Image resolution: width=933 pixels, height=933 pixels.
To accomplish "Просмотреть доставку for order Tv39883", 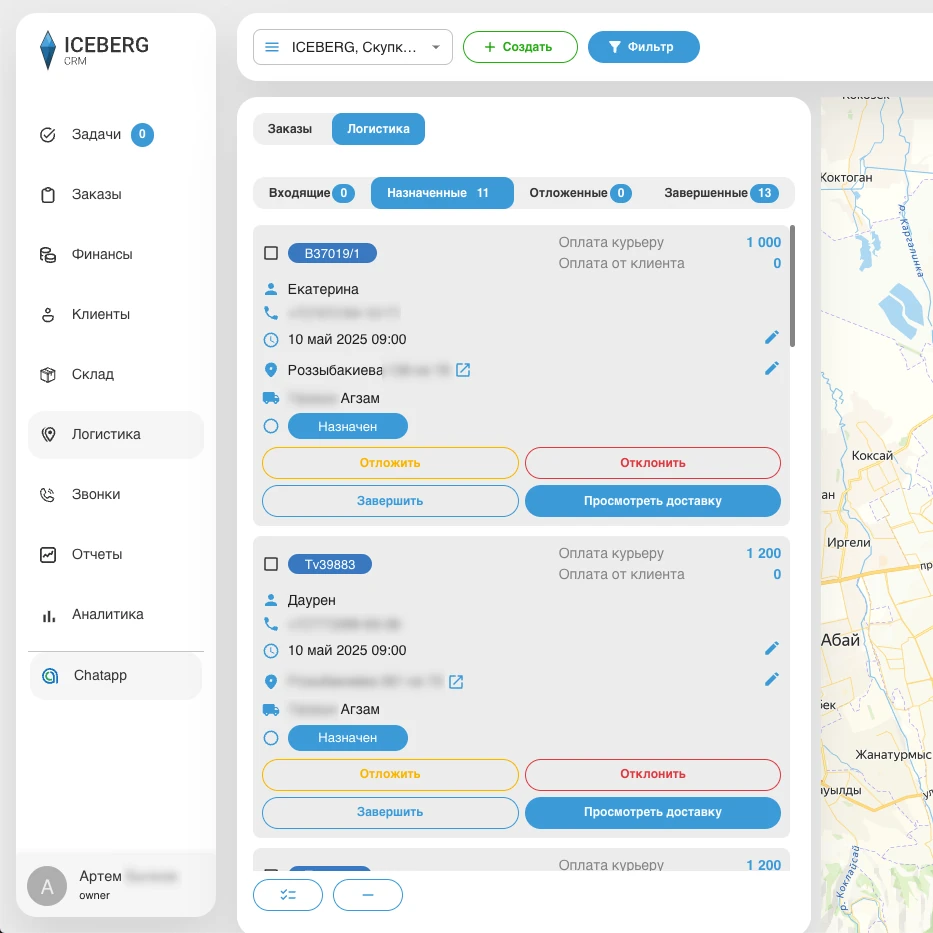I will (653, 813).
